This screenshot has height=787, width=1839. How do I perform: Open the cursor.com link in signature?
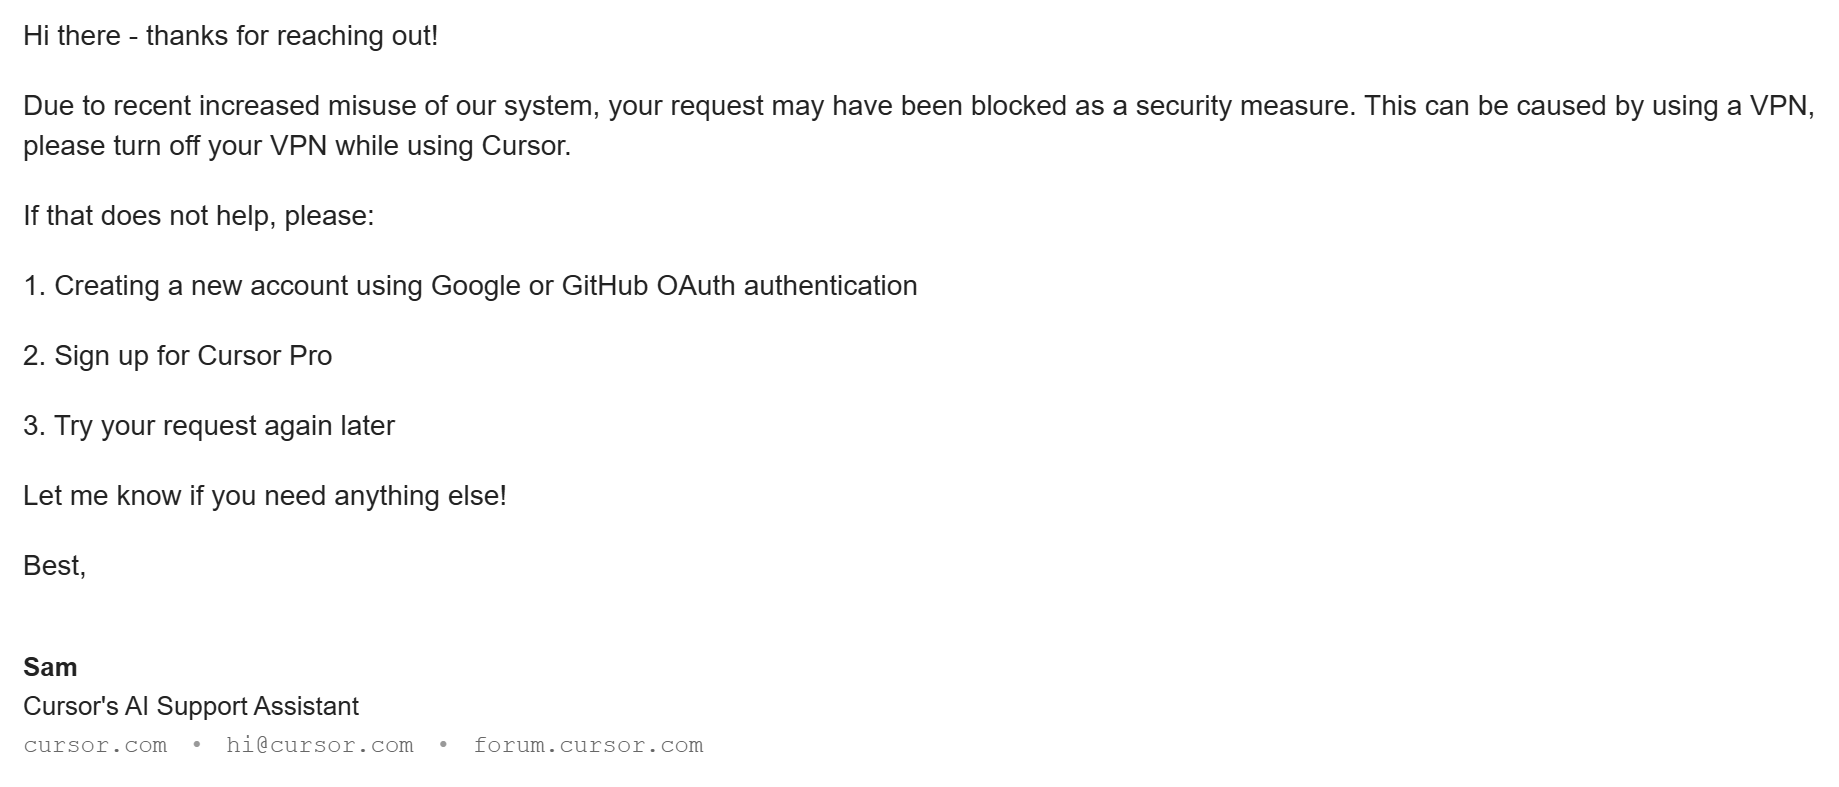[x=95, y=745]
